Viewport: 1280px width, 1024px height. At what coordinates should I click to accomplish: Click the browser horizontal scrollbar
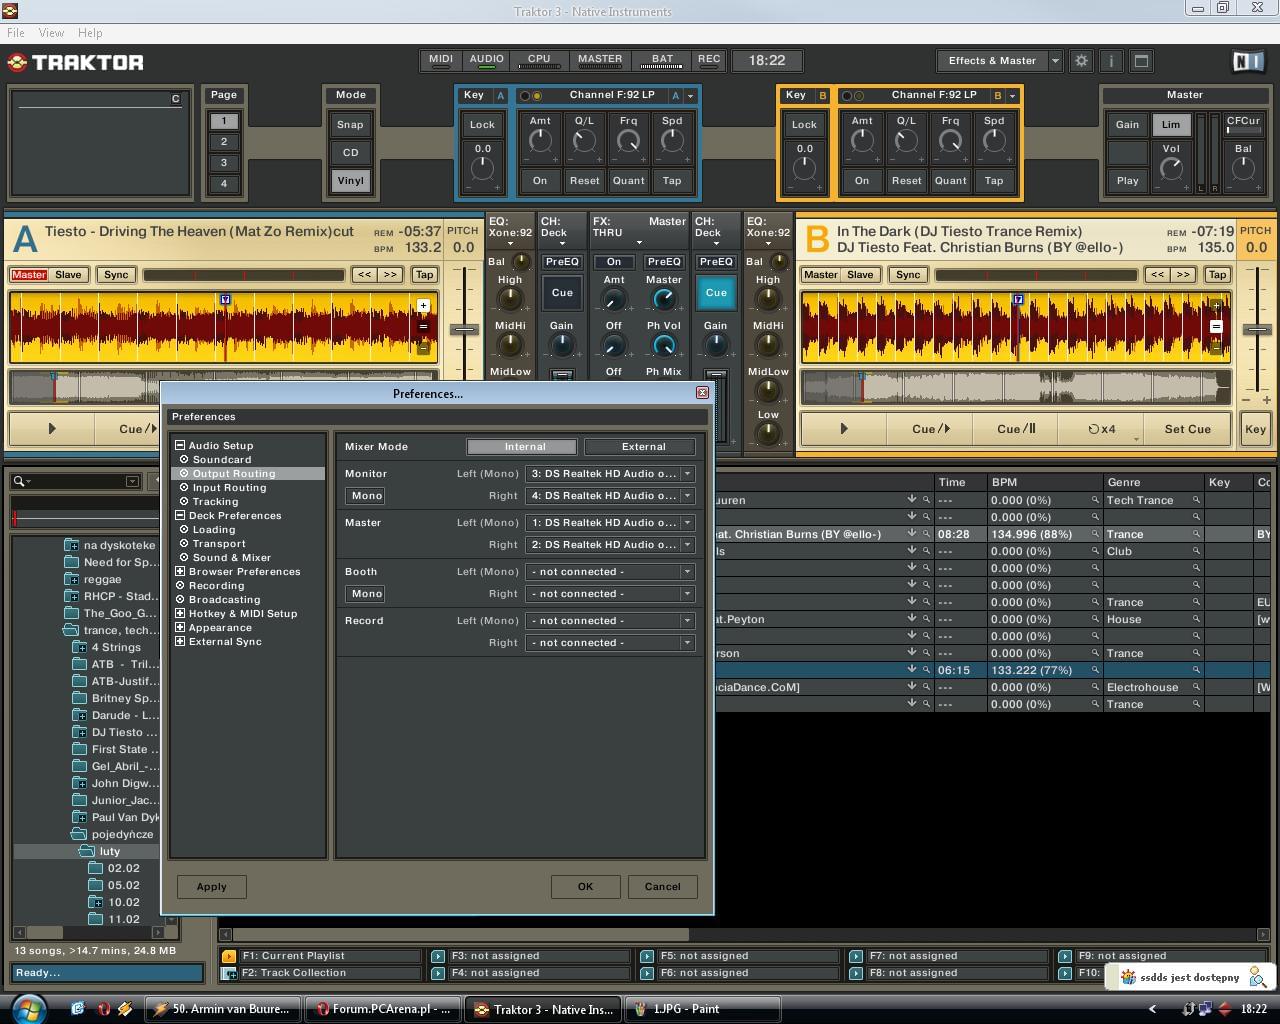pyautogui.click(x=743, y=934)
